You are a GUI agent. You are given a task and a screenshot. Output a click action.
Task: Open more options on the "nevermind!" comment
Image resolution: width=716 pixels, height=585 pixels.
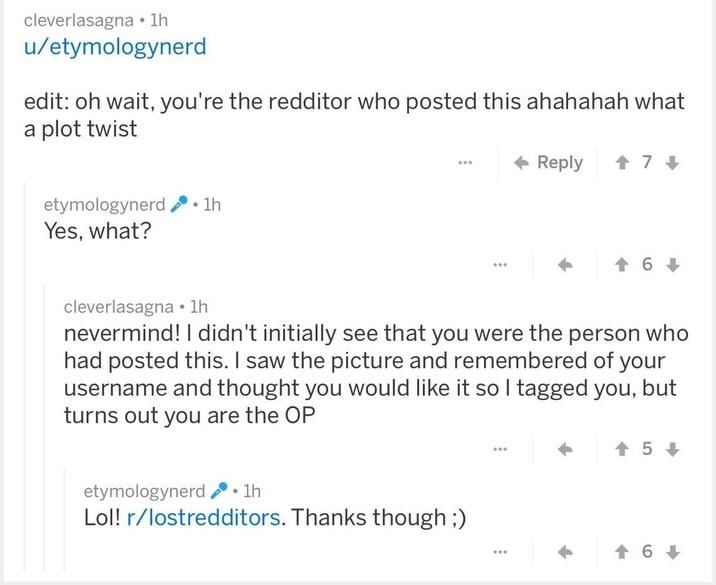[x=500, y=450]
